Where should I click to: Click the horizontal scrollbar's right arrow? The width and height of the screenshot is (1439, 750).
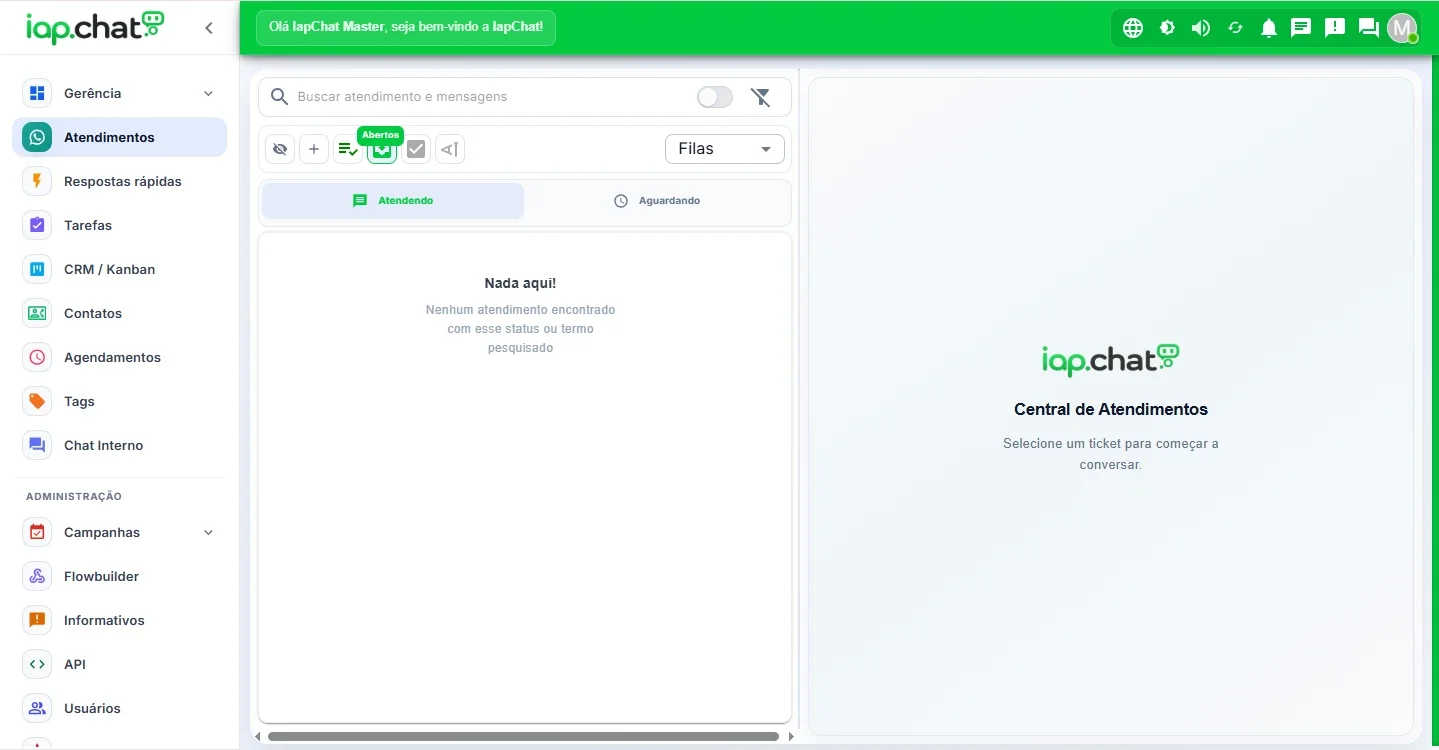click(x=791, y=737)
